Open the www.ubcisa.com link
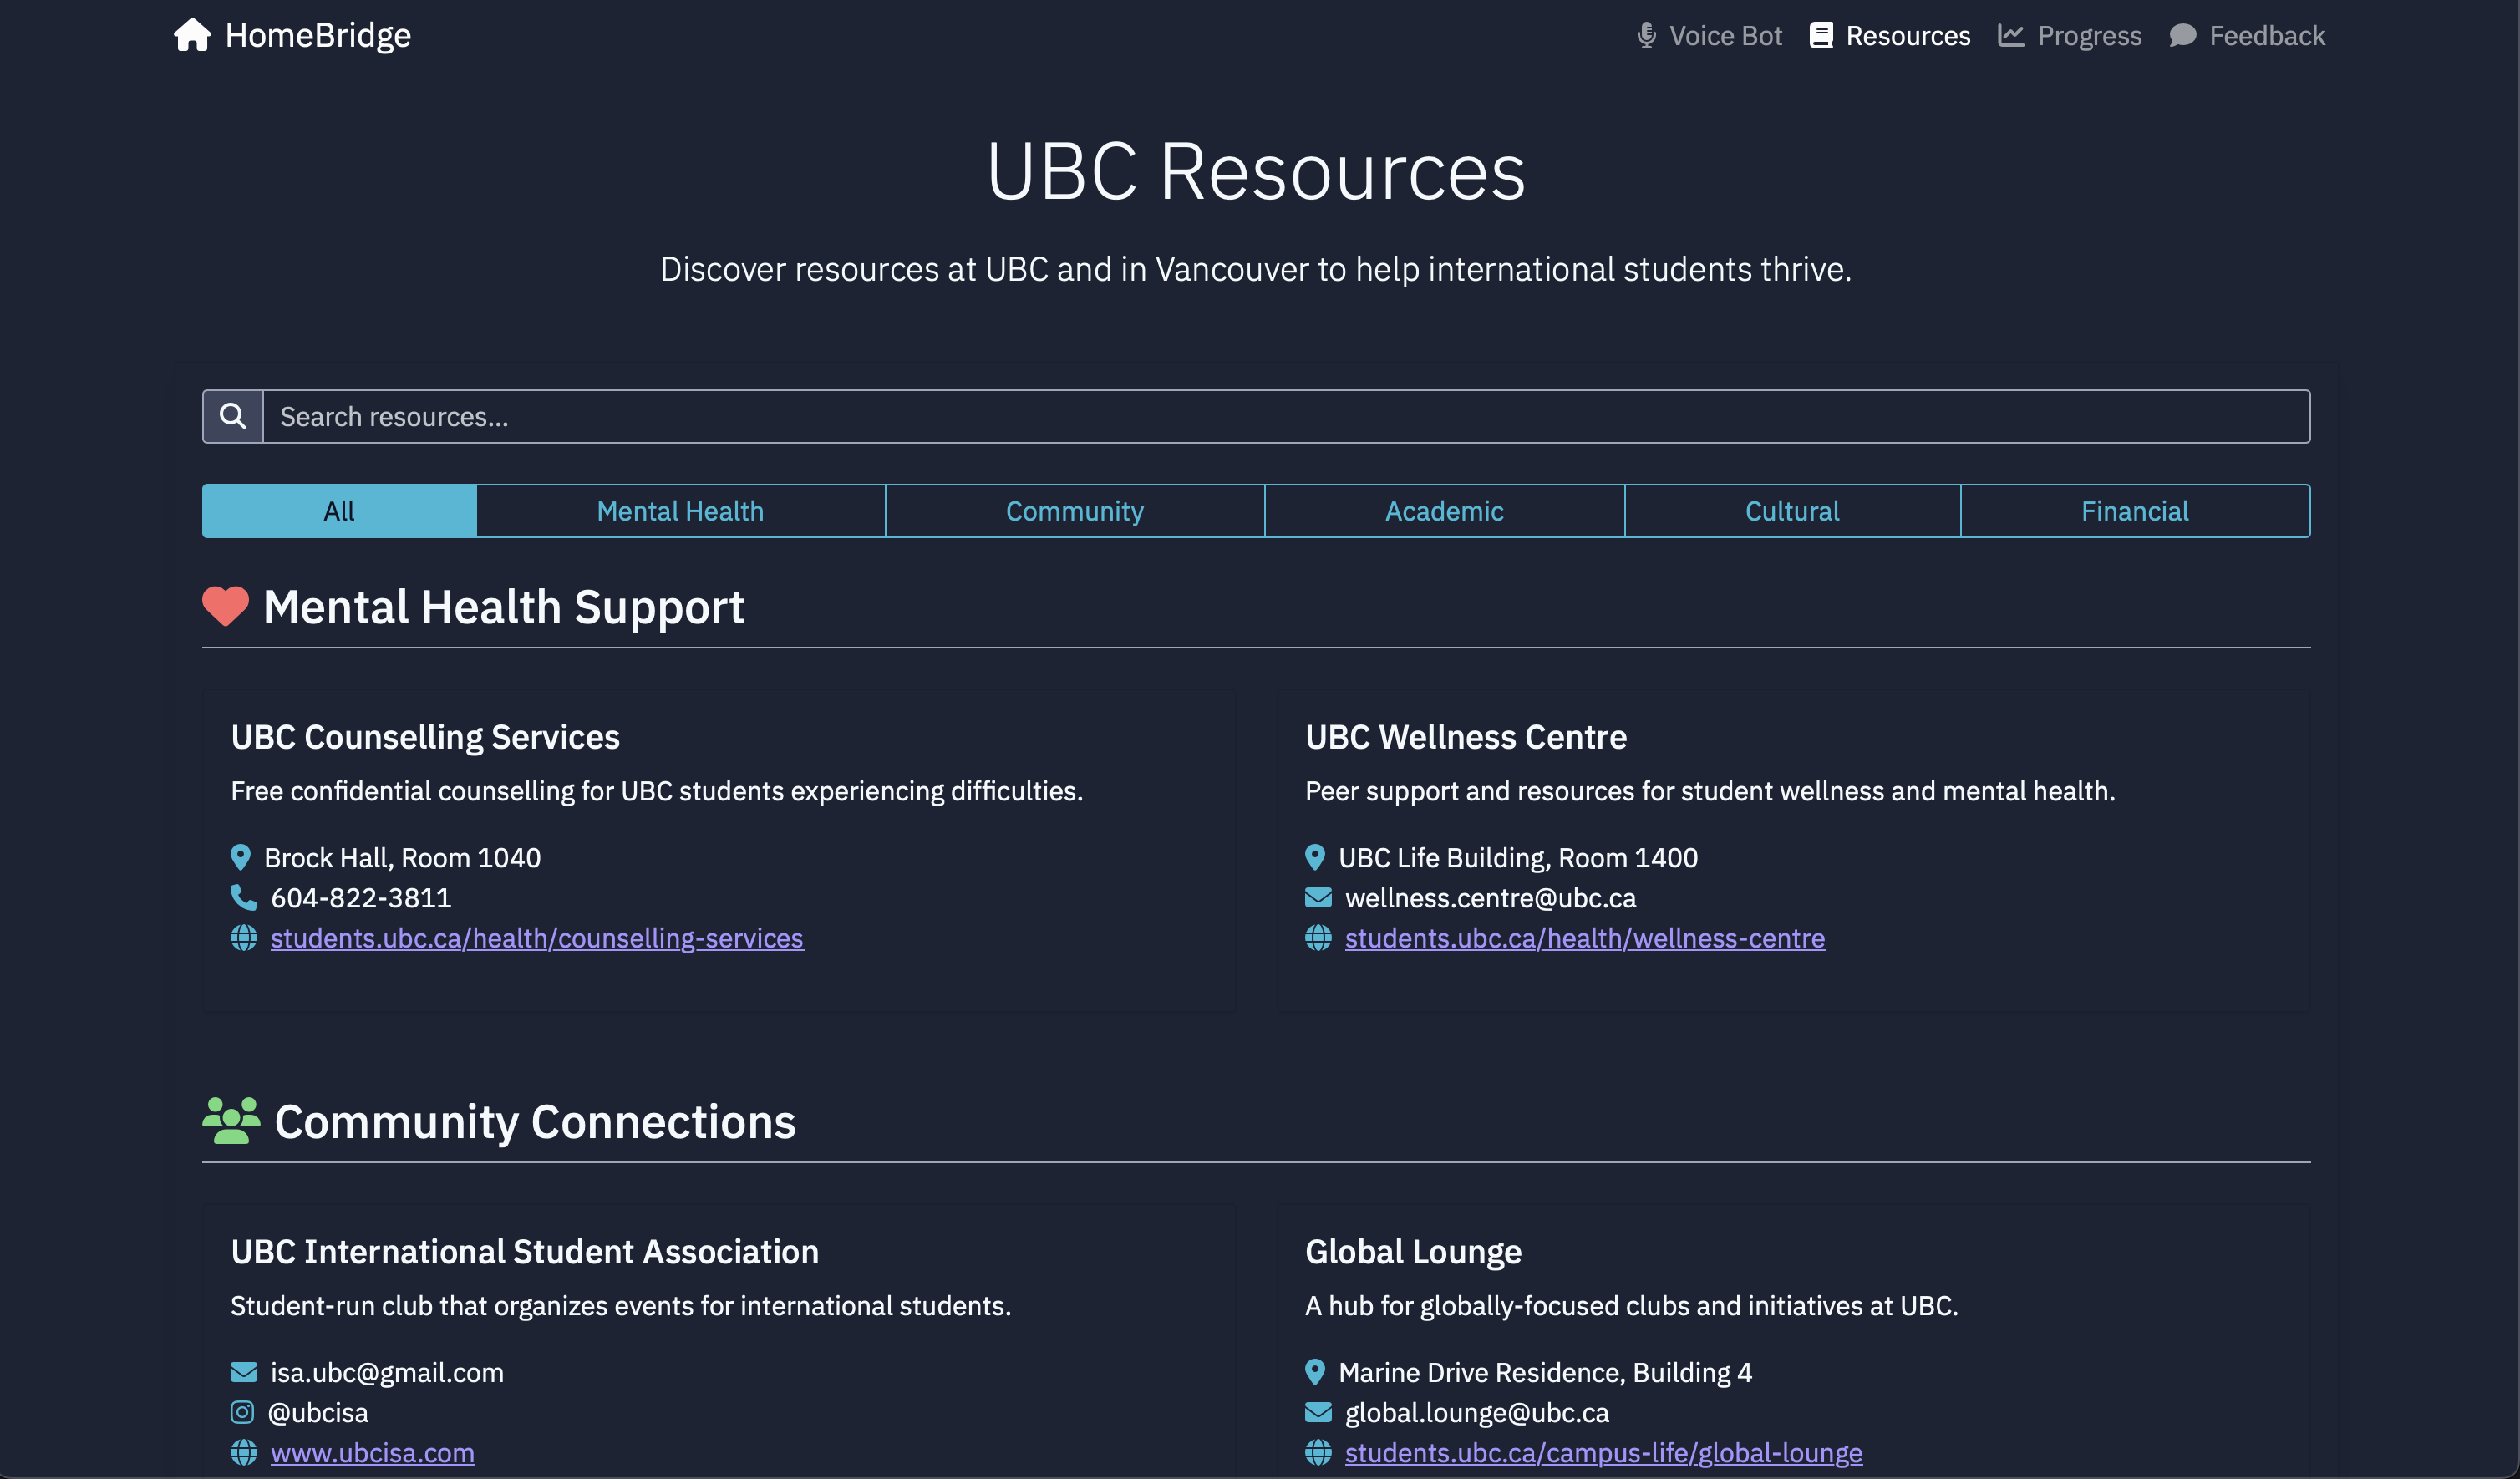The width and height of the screenshot is (2520, 1479). [x=372, y=1452]
